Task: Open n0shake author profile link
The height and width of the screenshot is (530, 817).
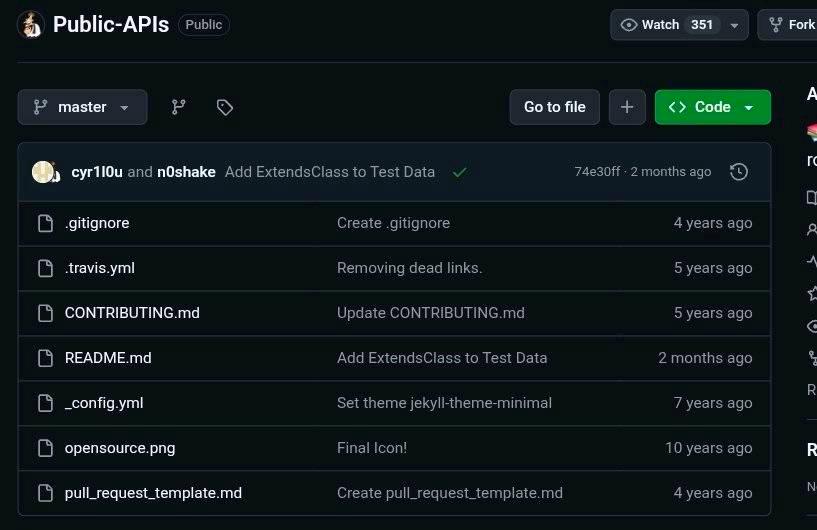Action: 187,172
